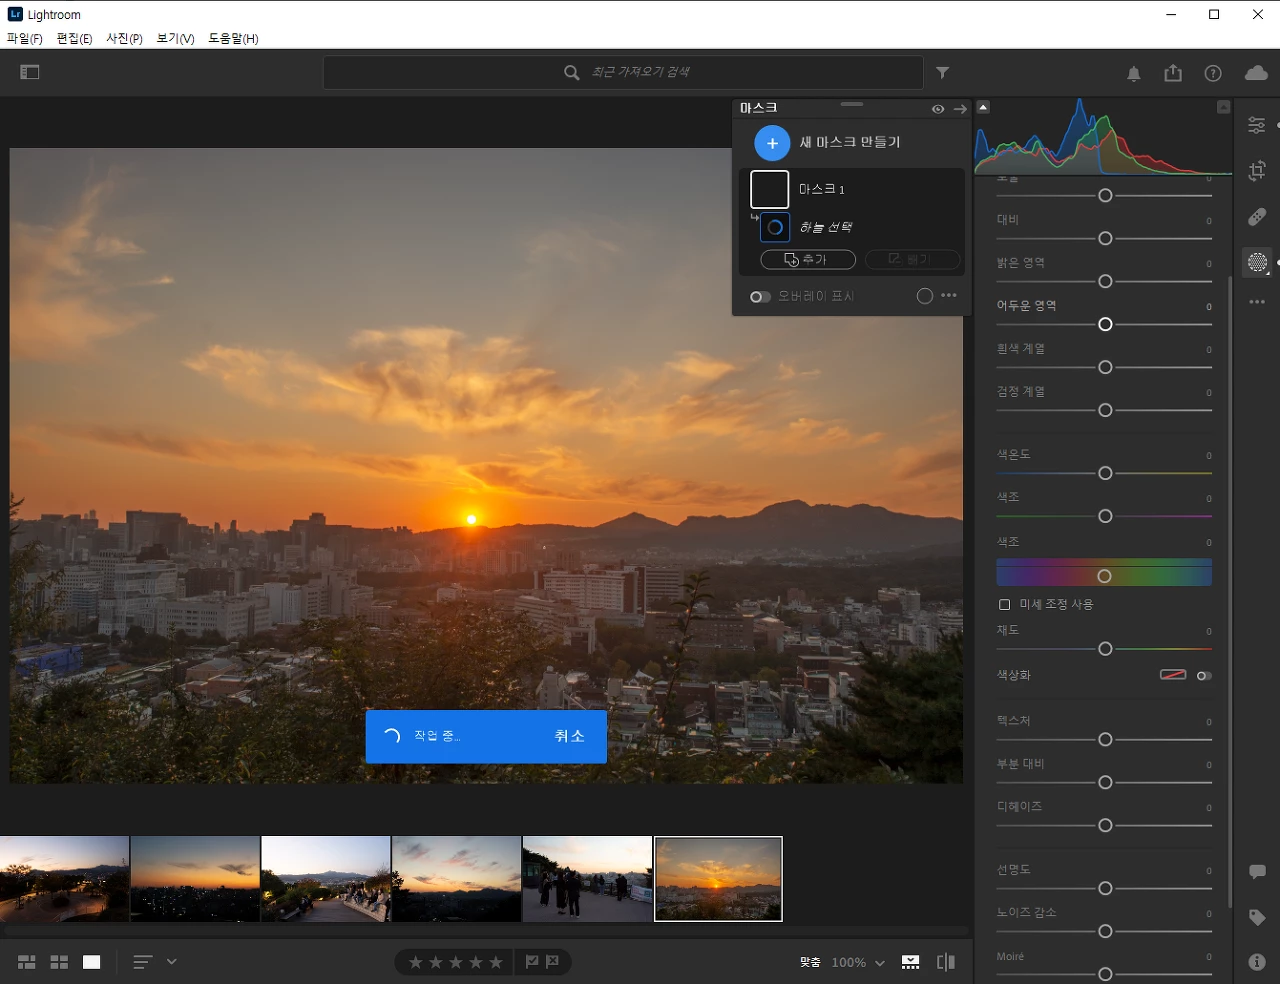Image resolution: width=1280 pixels, height=984 pixels.
Task: Open the Crop and rotate tool
Action: tap(1257, 171)
